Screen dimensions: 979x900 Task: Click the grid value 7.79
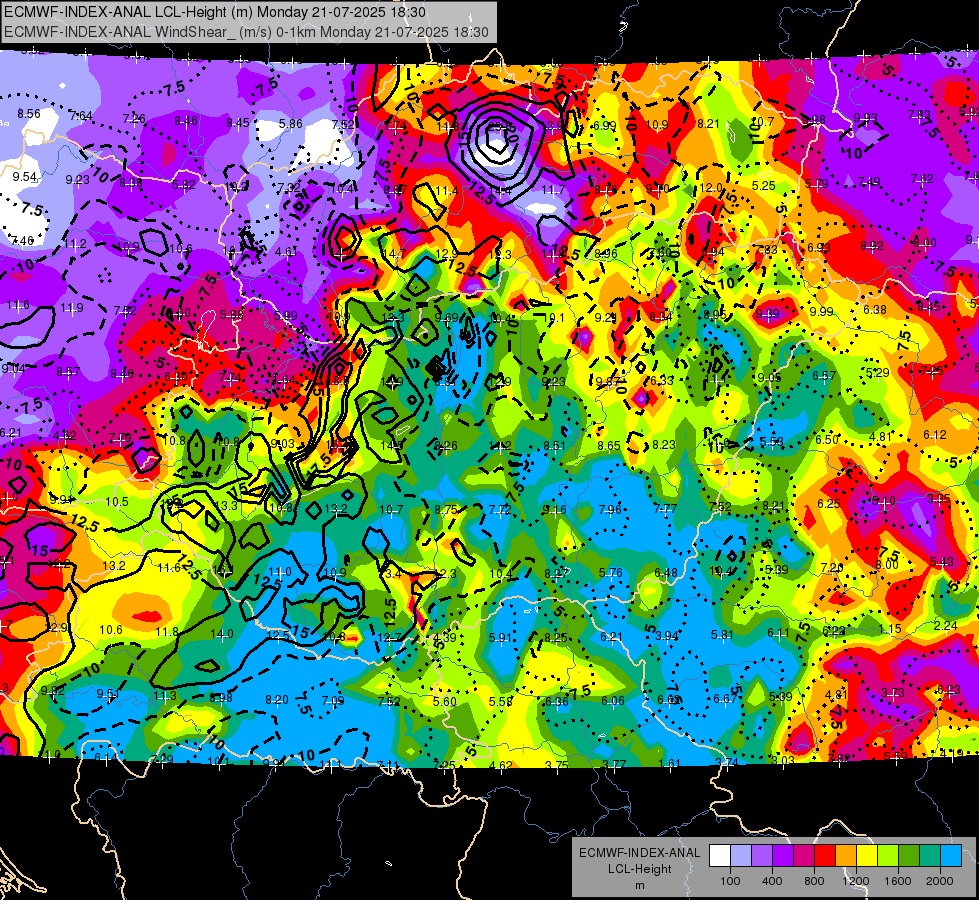(120, 438)
